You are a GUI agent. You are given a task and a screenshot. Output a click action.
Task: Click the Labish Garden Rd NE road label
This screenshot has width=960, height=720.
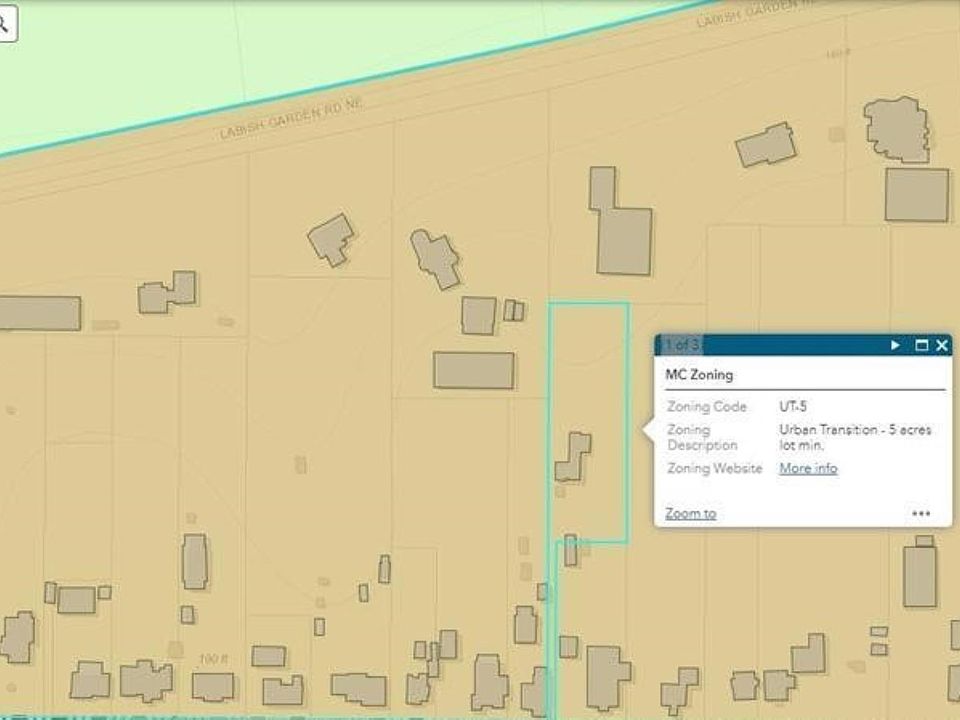pyautogui.click(x=290, y=121)
